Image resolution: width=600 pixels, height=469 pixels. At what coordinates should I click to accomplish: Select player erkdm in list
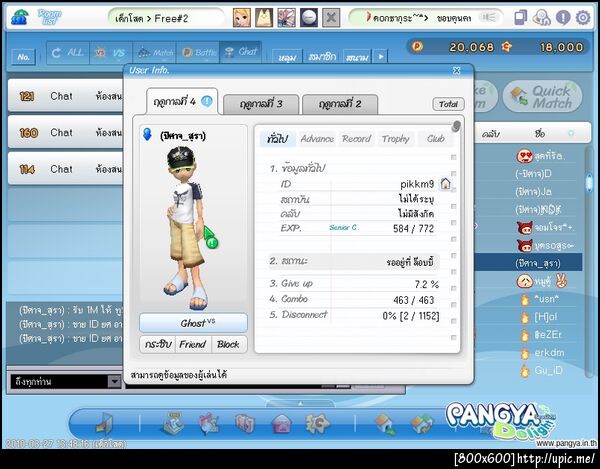[549, 352]
